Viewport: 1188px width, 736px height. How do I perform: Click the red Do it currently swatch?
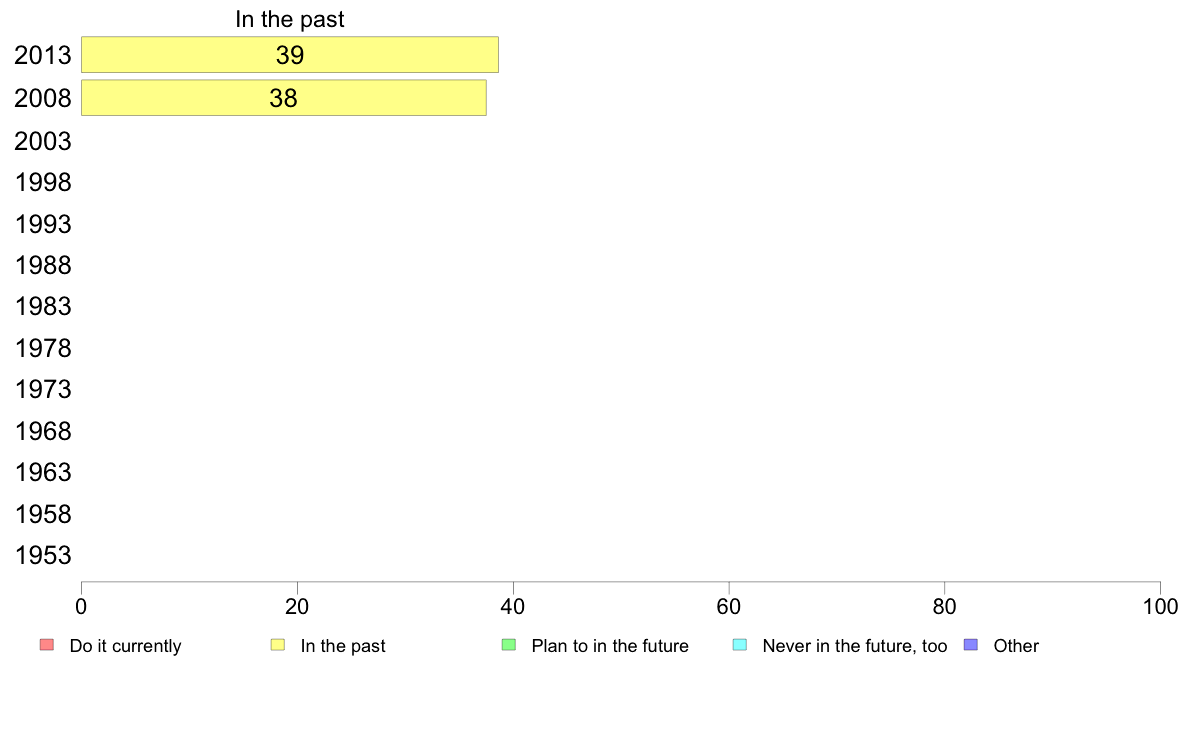[47, 645]
